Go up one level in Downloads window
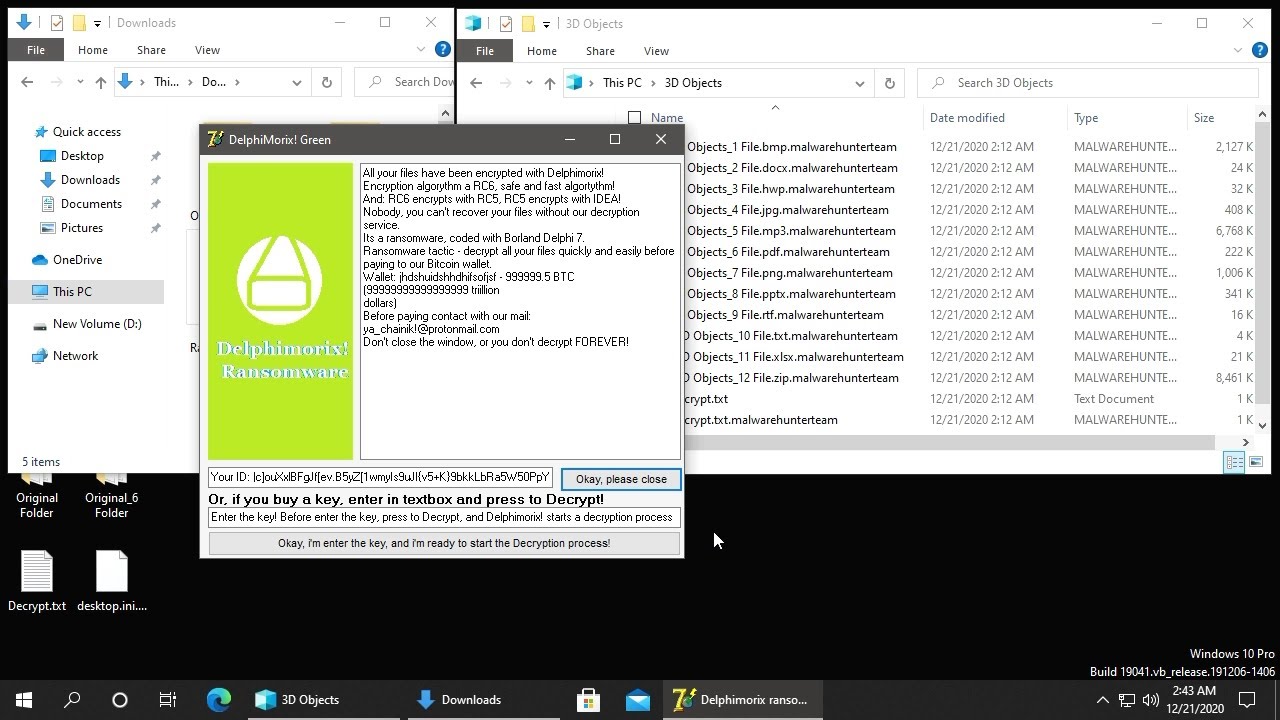The width and height of the screenshot is (1280, 720). pos(100,82)
